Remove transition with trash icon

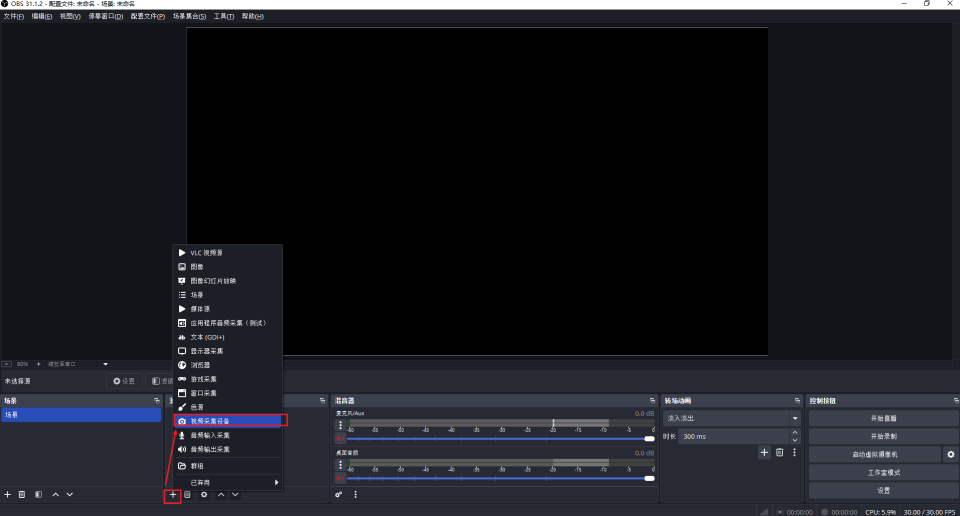tap(779, 452)
